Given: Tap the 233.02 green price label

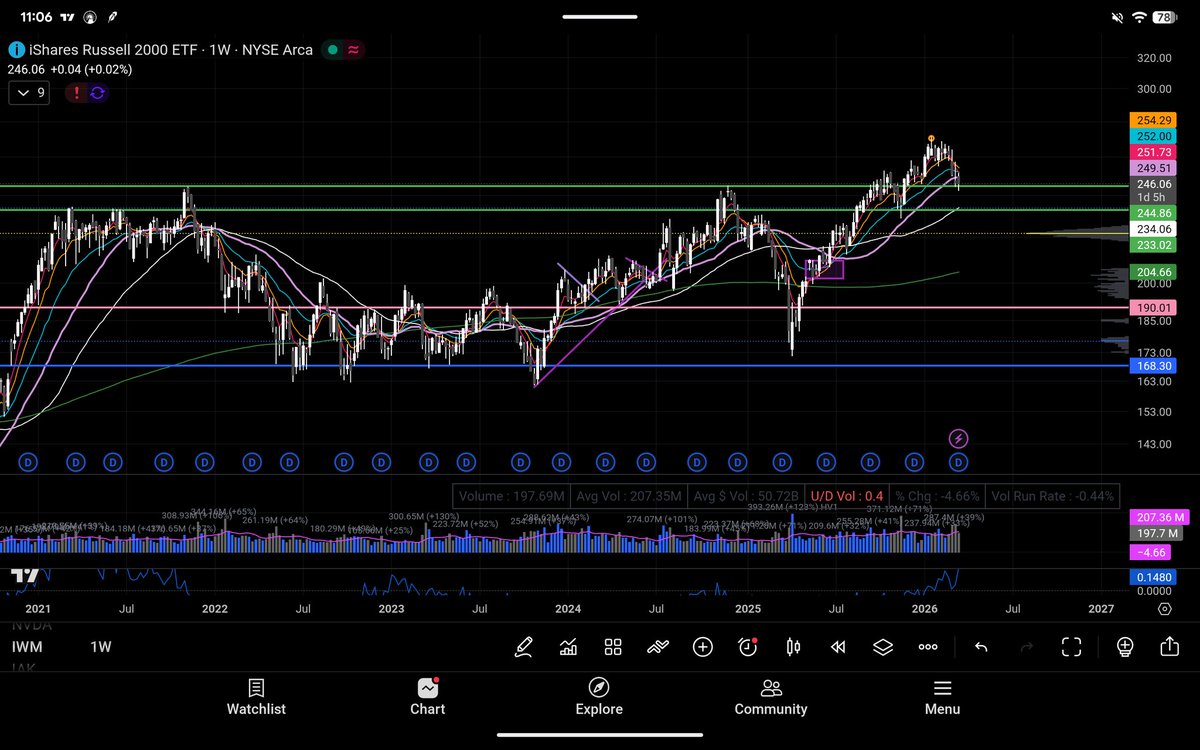Looking at the screenshot, I should [x=1154, y=245].
